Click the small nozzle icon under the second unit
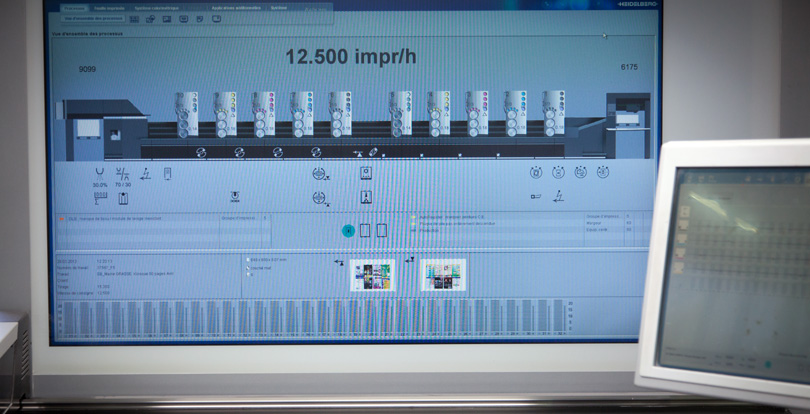 point(235,197)
